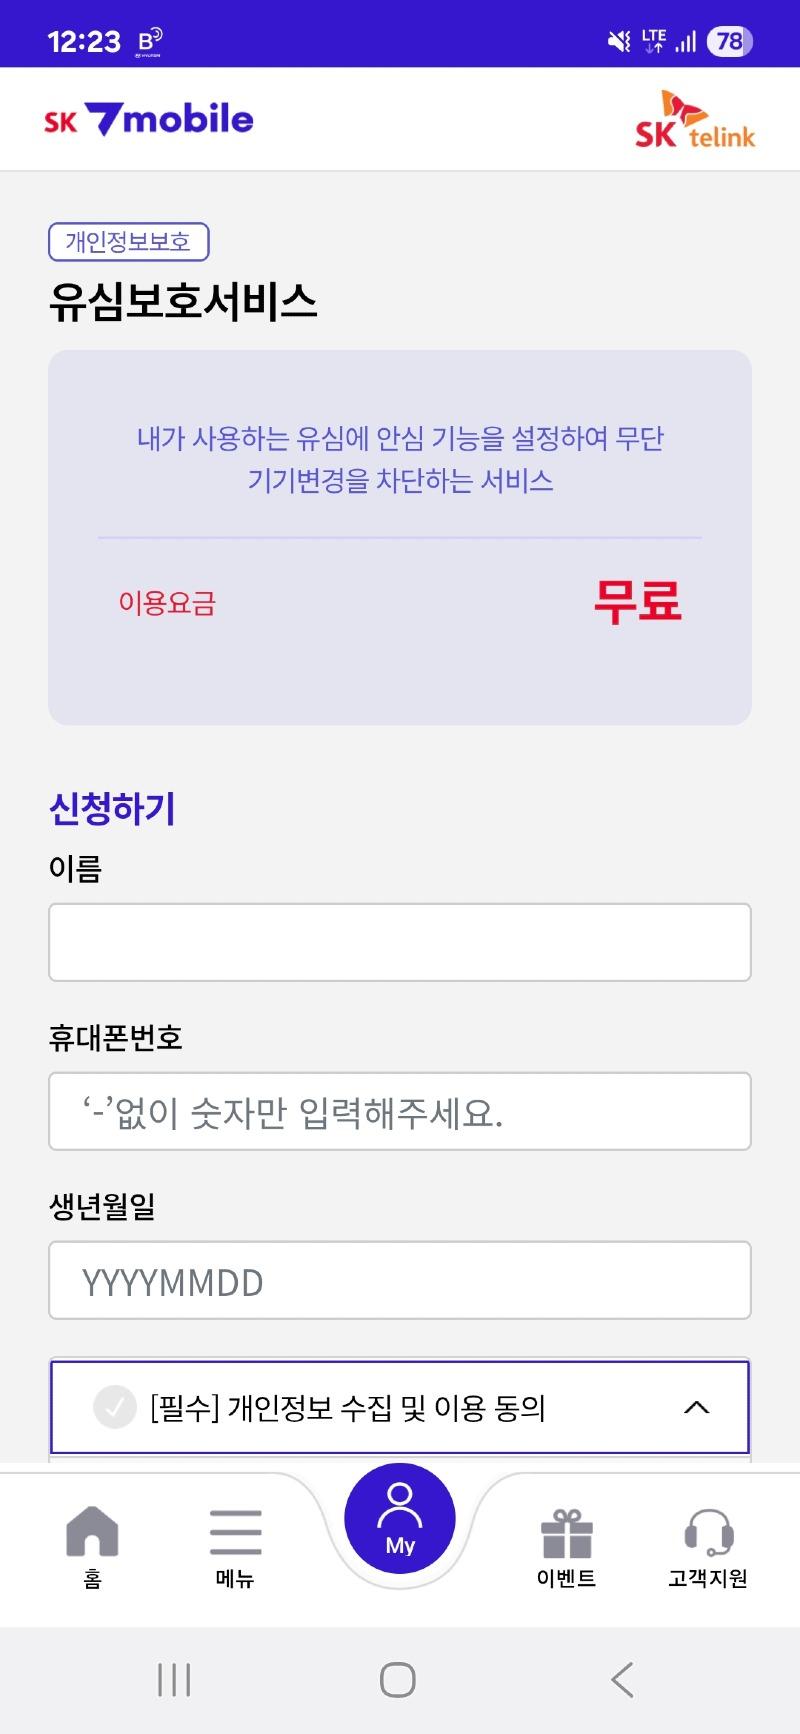Tap the 이벤트 tab label
This screenshot has height=1734, width=800.
[x=566, y=1578]
